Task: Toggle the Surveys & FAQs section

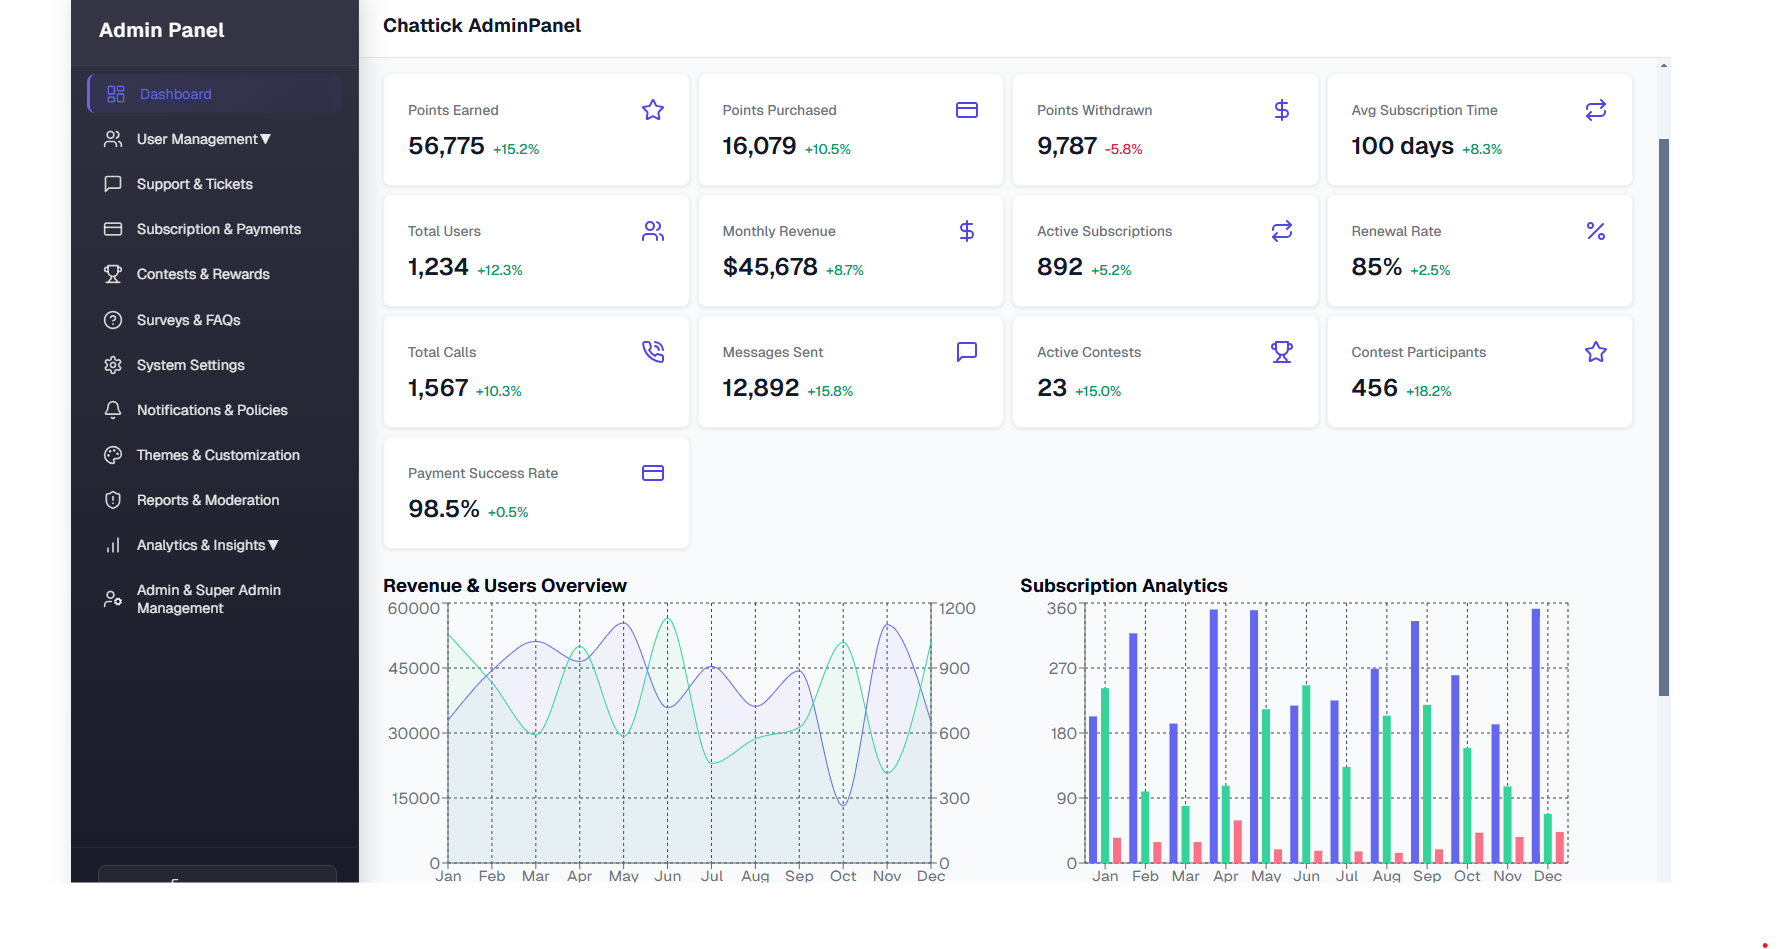Action: coord(189,320)
